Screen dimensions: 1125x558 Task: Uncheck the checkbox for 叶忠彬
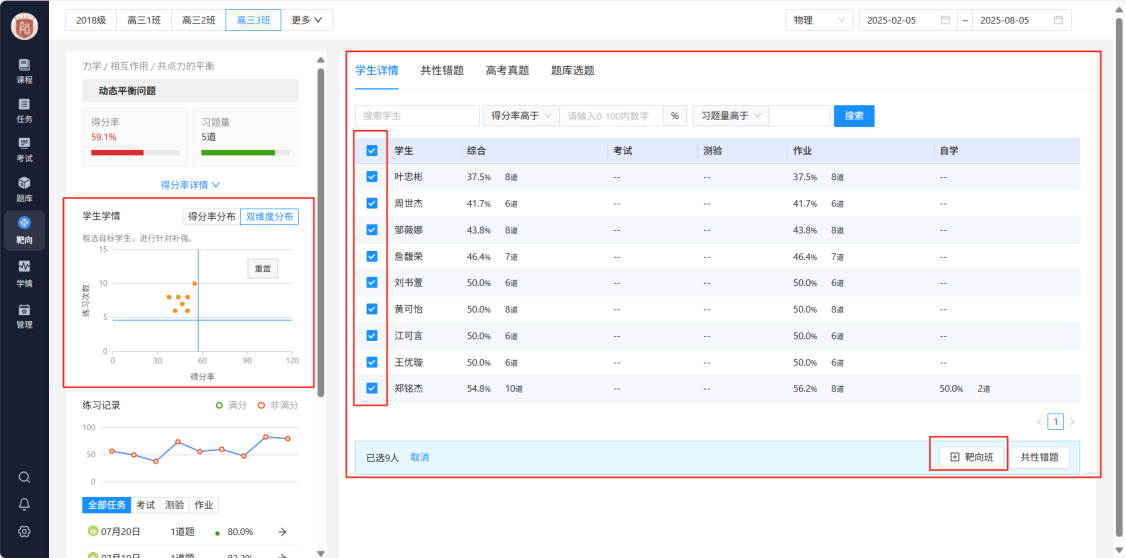[372, 176]
